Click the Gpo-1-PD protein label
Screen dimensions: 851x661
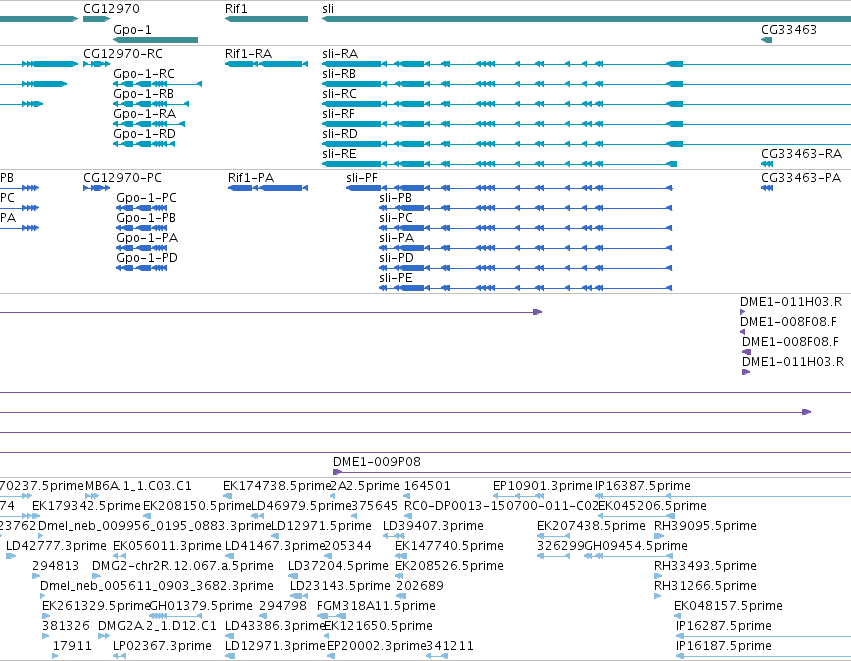coord(147,258)
